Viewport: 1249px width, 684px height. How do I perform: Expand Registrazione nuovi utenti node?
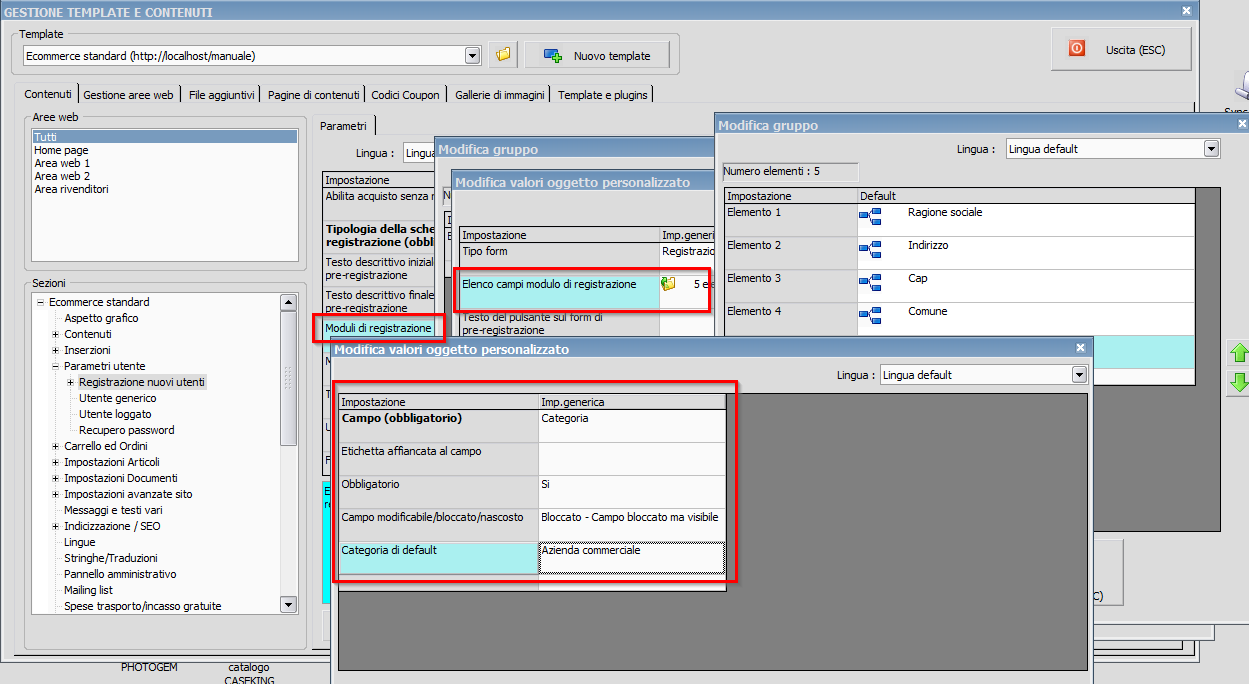(71, 382)
